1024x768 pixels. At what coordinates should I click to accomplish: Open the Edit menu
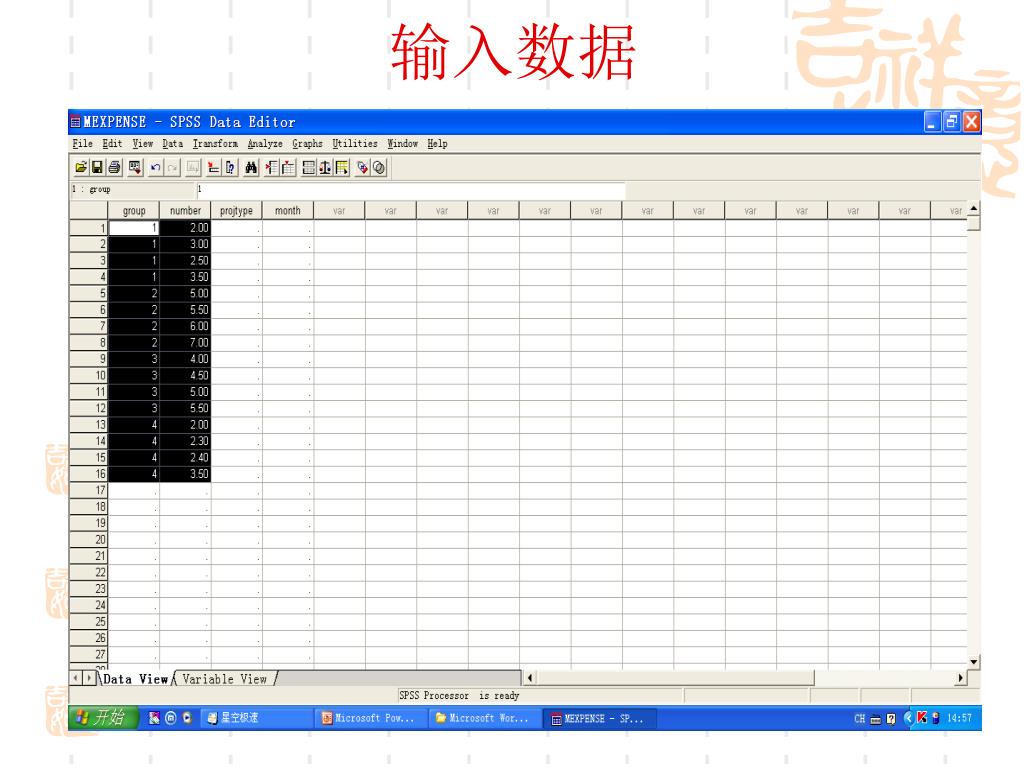(112, 144)
